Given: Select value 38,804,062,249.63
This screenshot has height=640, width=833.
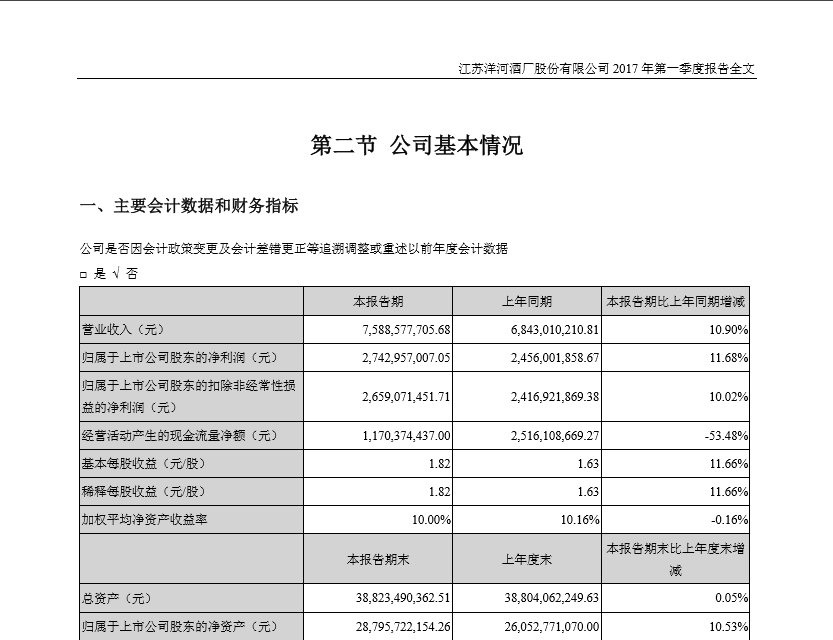Looking at the screenshot, I should point(552,599).
